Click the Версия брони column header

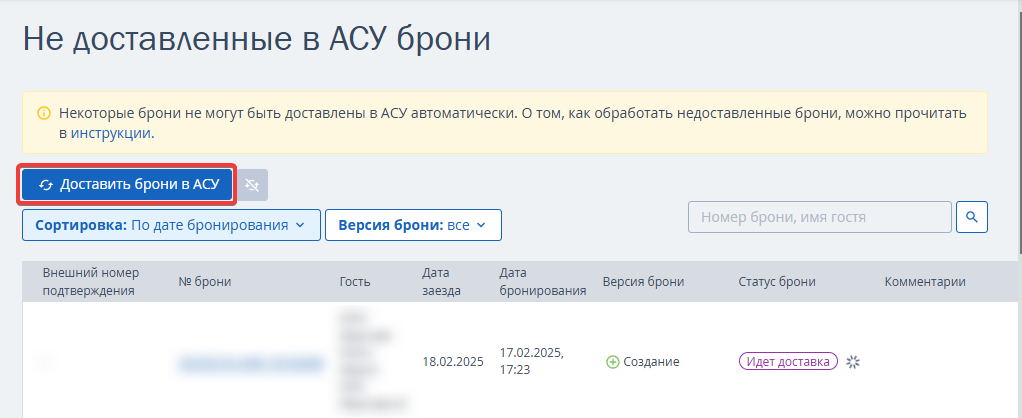pyautogui.click(x=643, y=282)
